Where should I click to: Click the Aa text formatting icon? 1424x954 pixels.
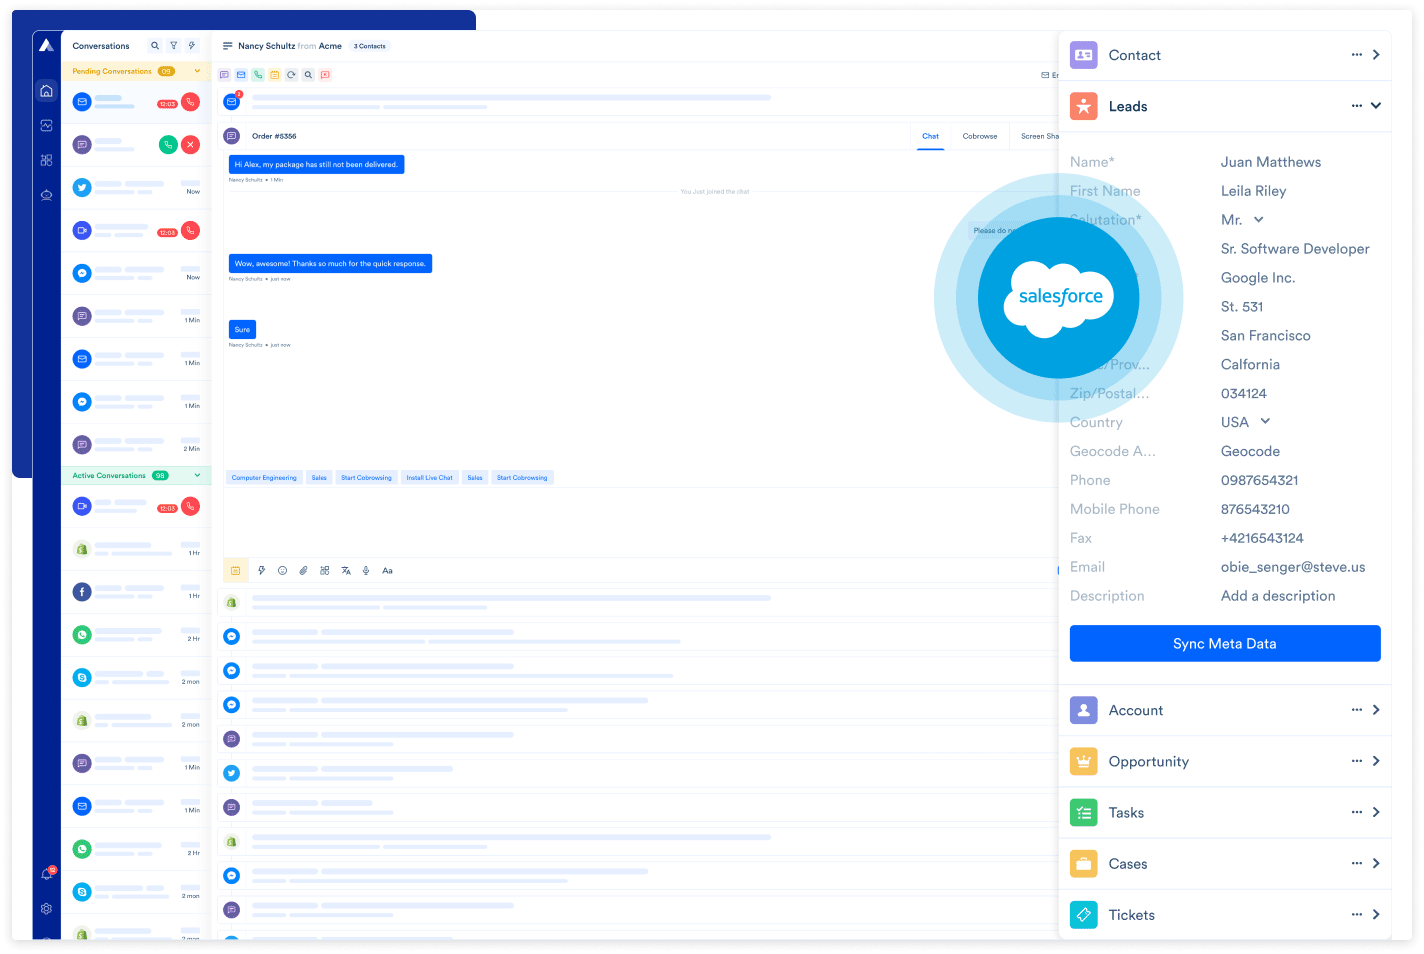pyautogui.click(x=387, y=571)
